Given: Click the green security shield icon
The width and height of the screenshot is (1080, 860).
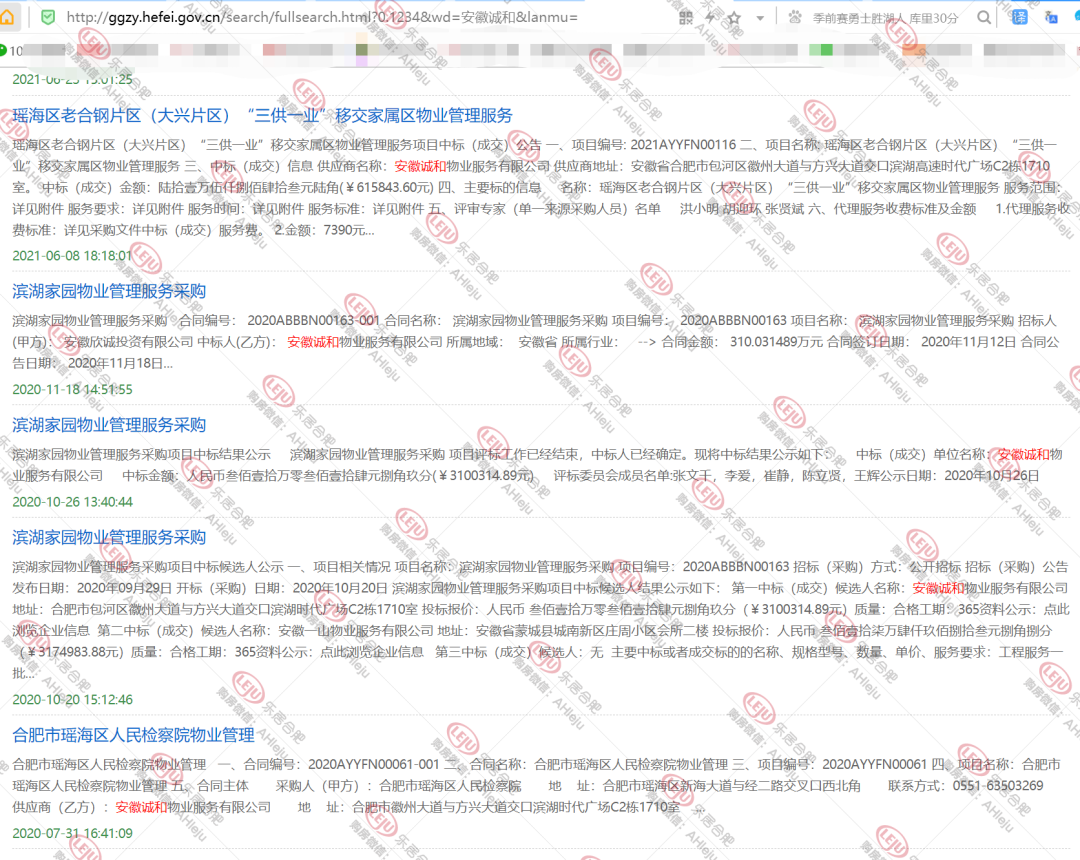Looking at the screenshot, I should [x=48, y=17].
